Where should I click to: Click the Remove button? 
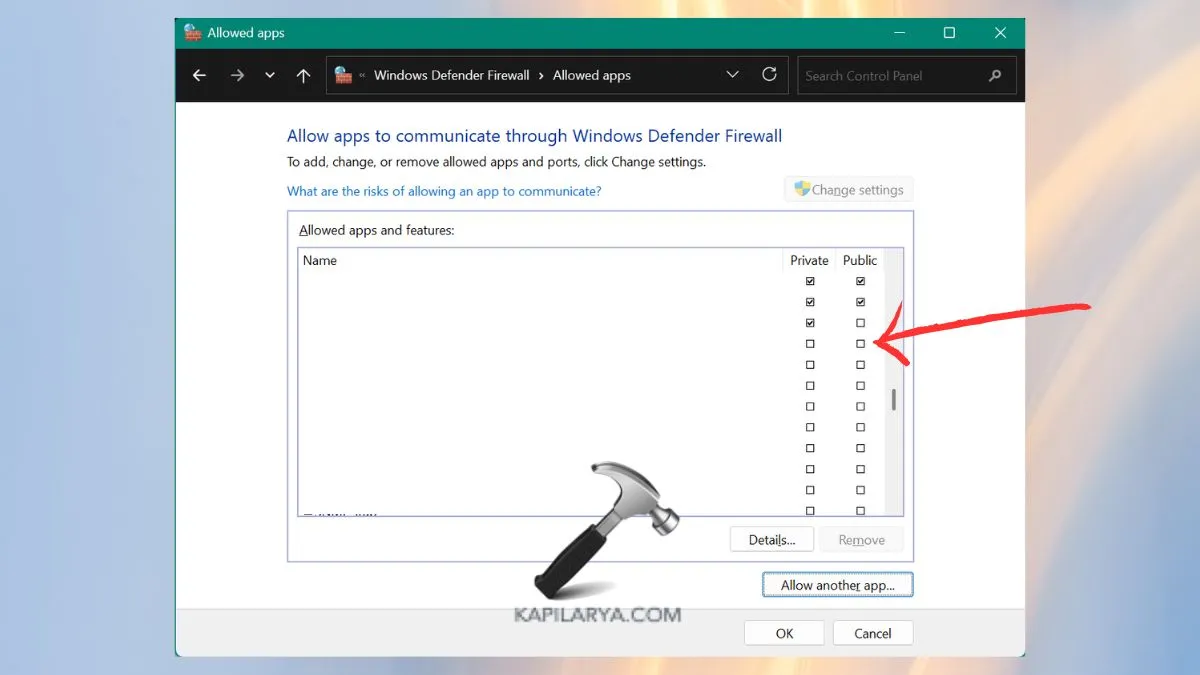pos(862,540)
